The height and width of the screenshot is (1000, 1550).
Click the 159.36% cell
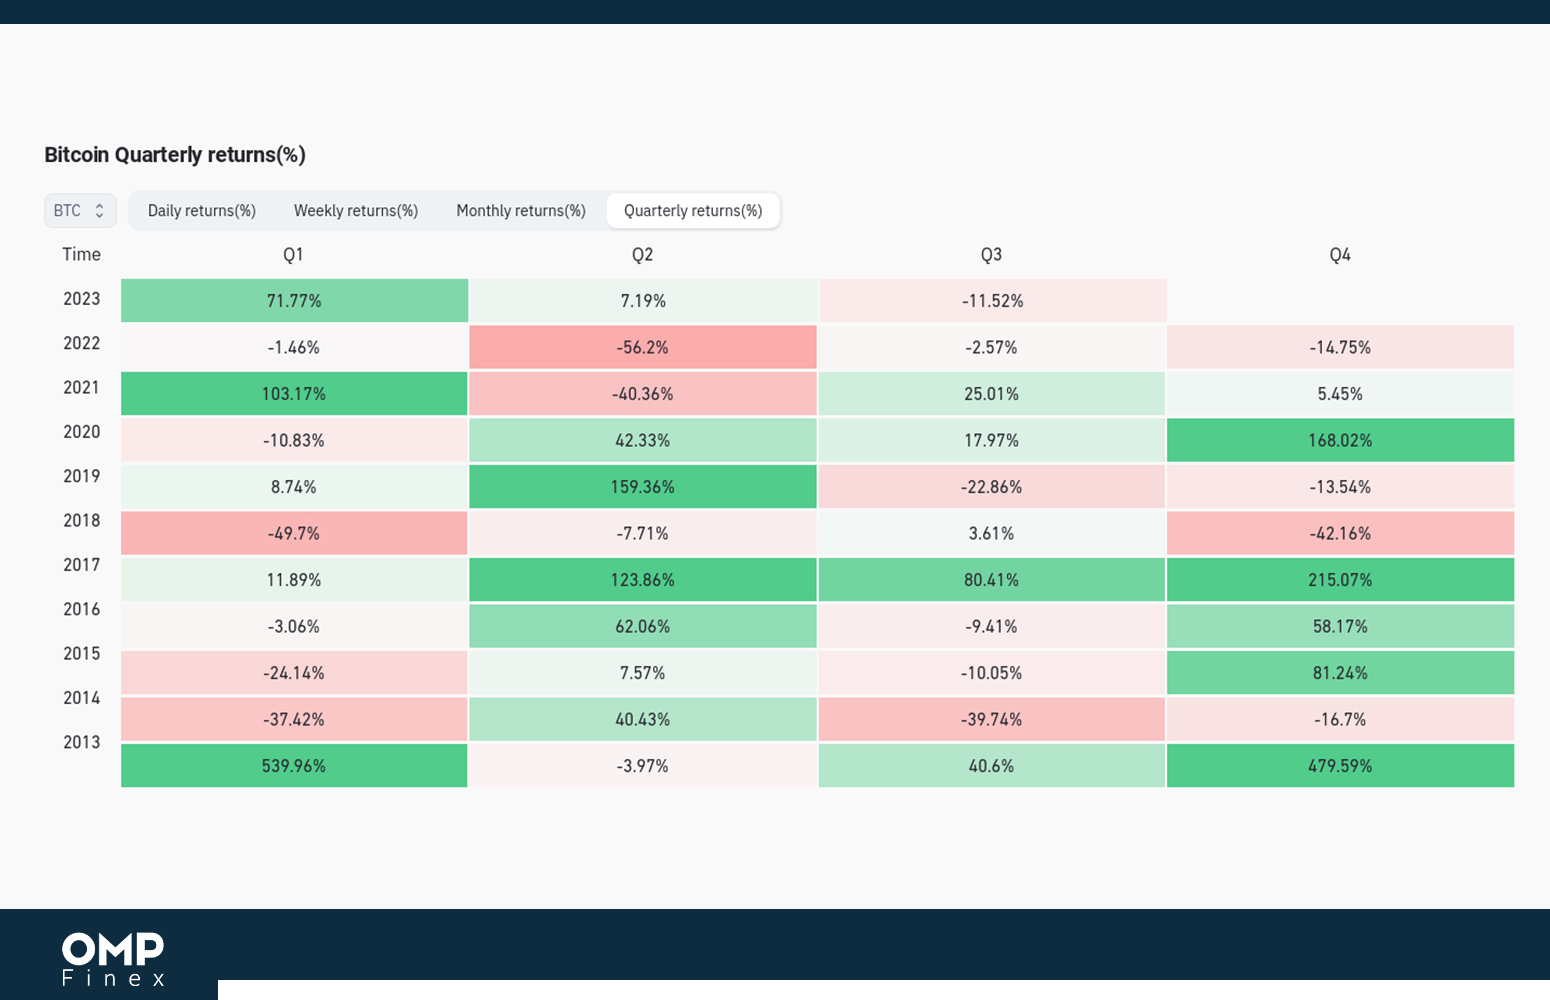(x=643, y=487)
